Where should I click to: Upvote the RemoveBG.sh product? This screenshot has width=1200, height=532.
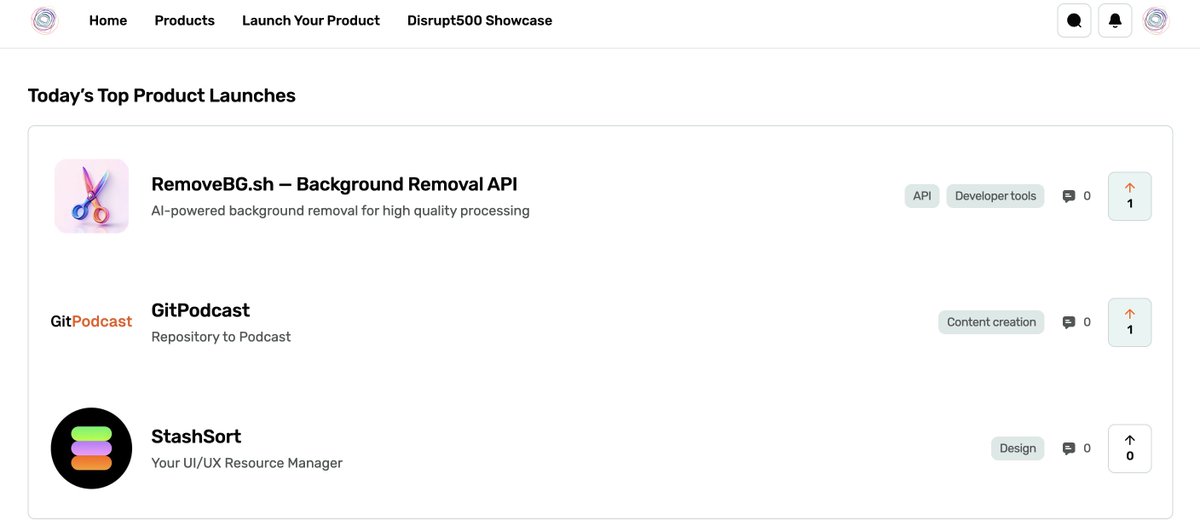pos(1130,196)
